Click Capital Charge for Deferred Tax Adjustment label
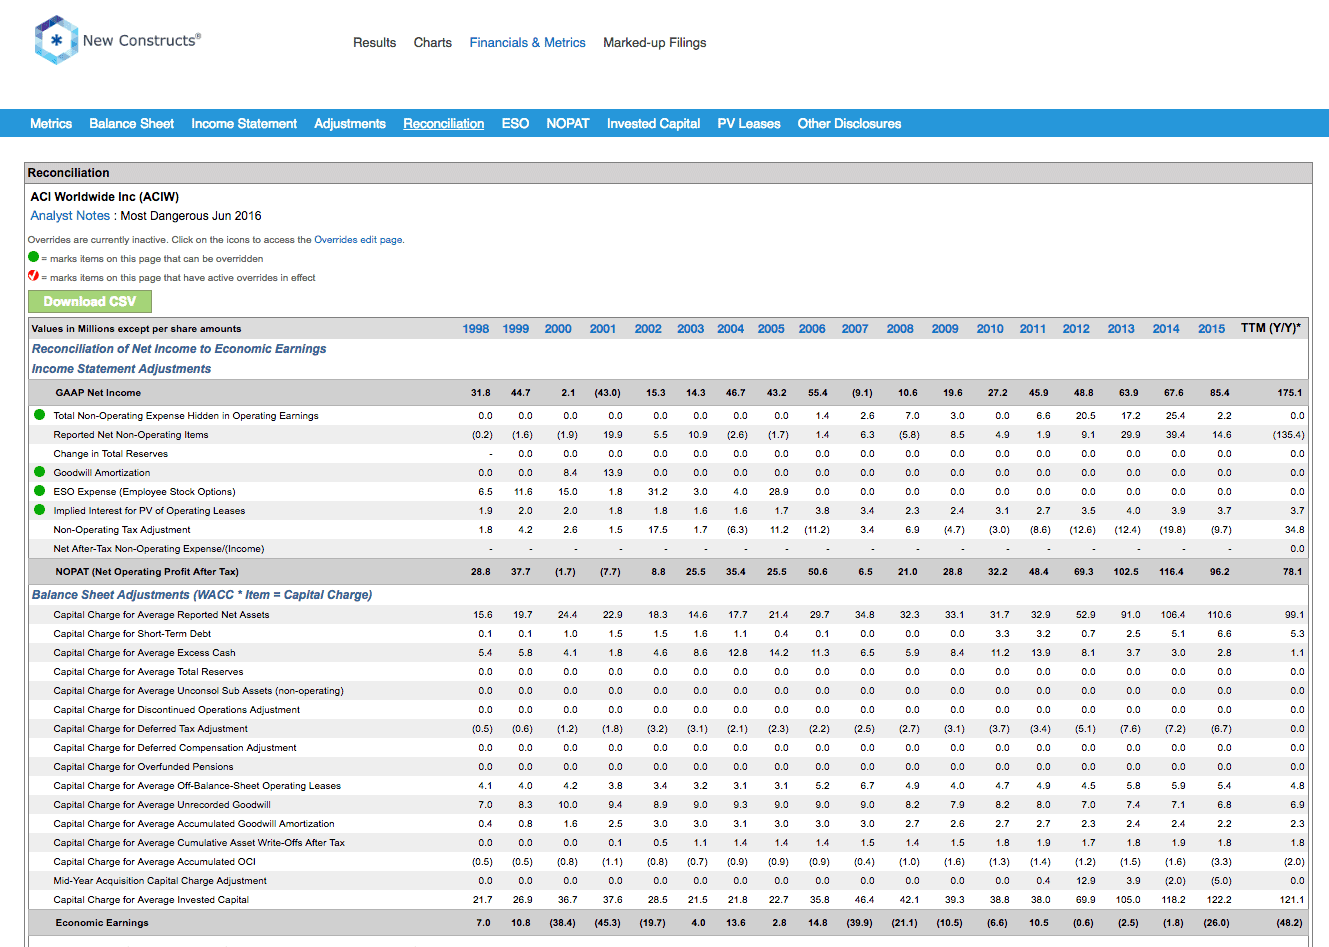Viewport: 1329px width, 947px height. coord(150,729)
